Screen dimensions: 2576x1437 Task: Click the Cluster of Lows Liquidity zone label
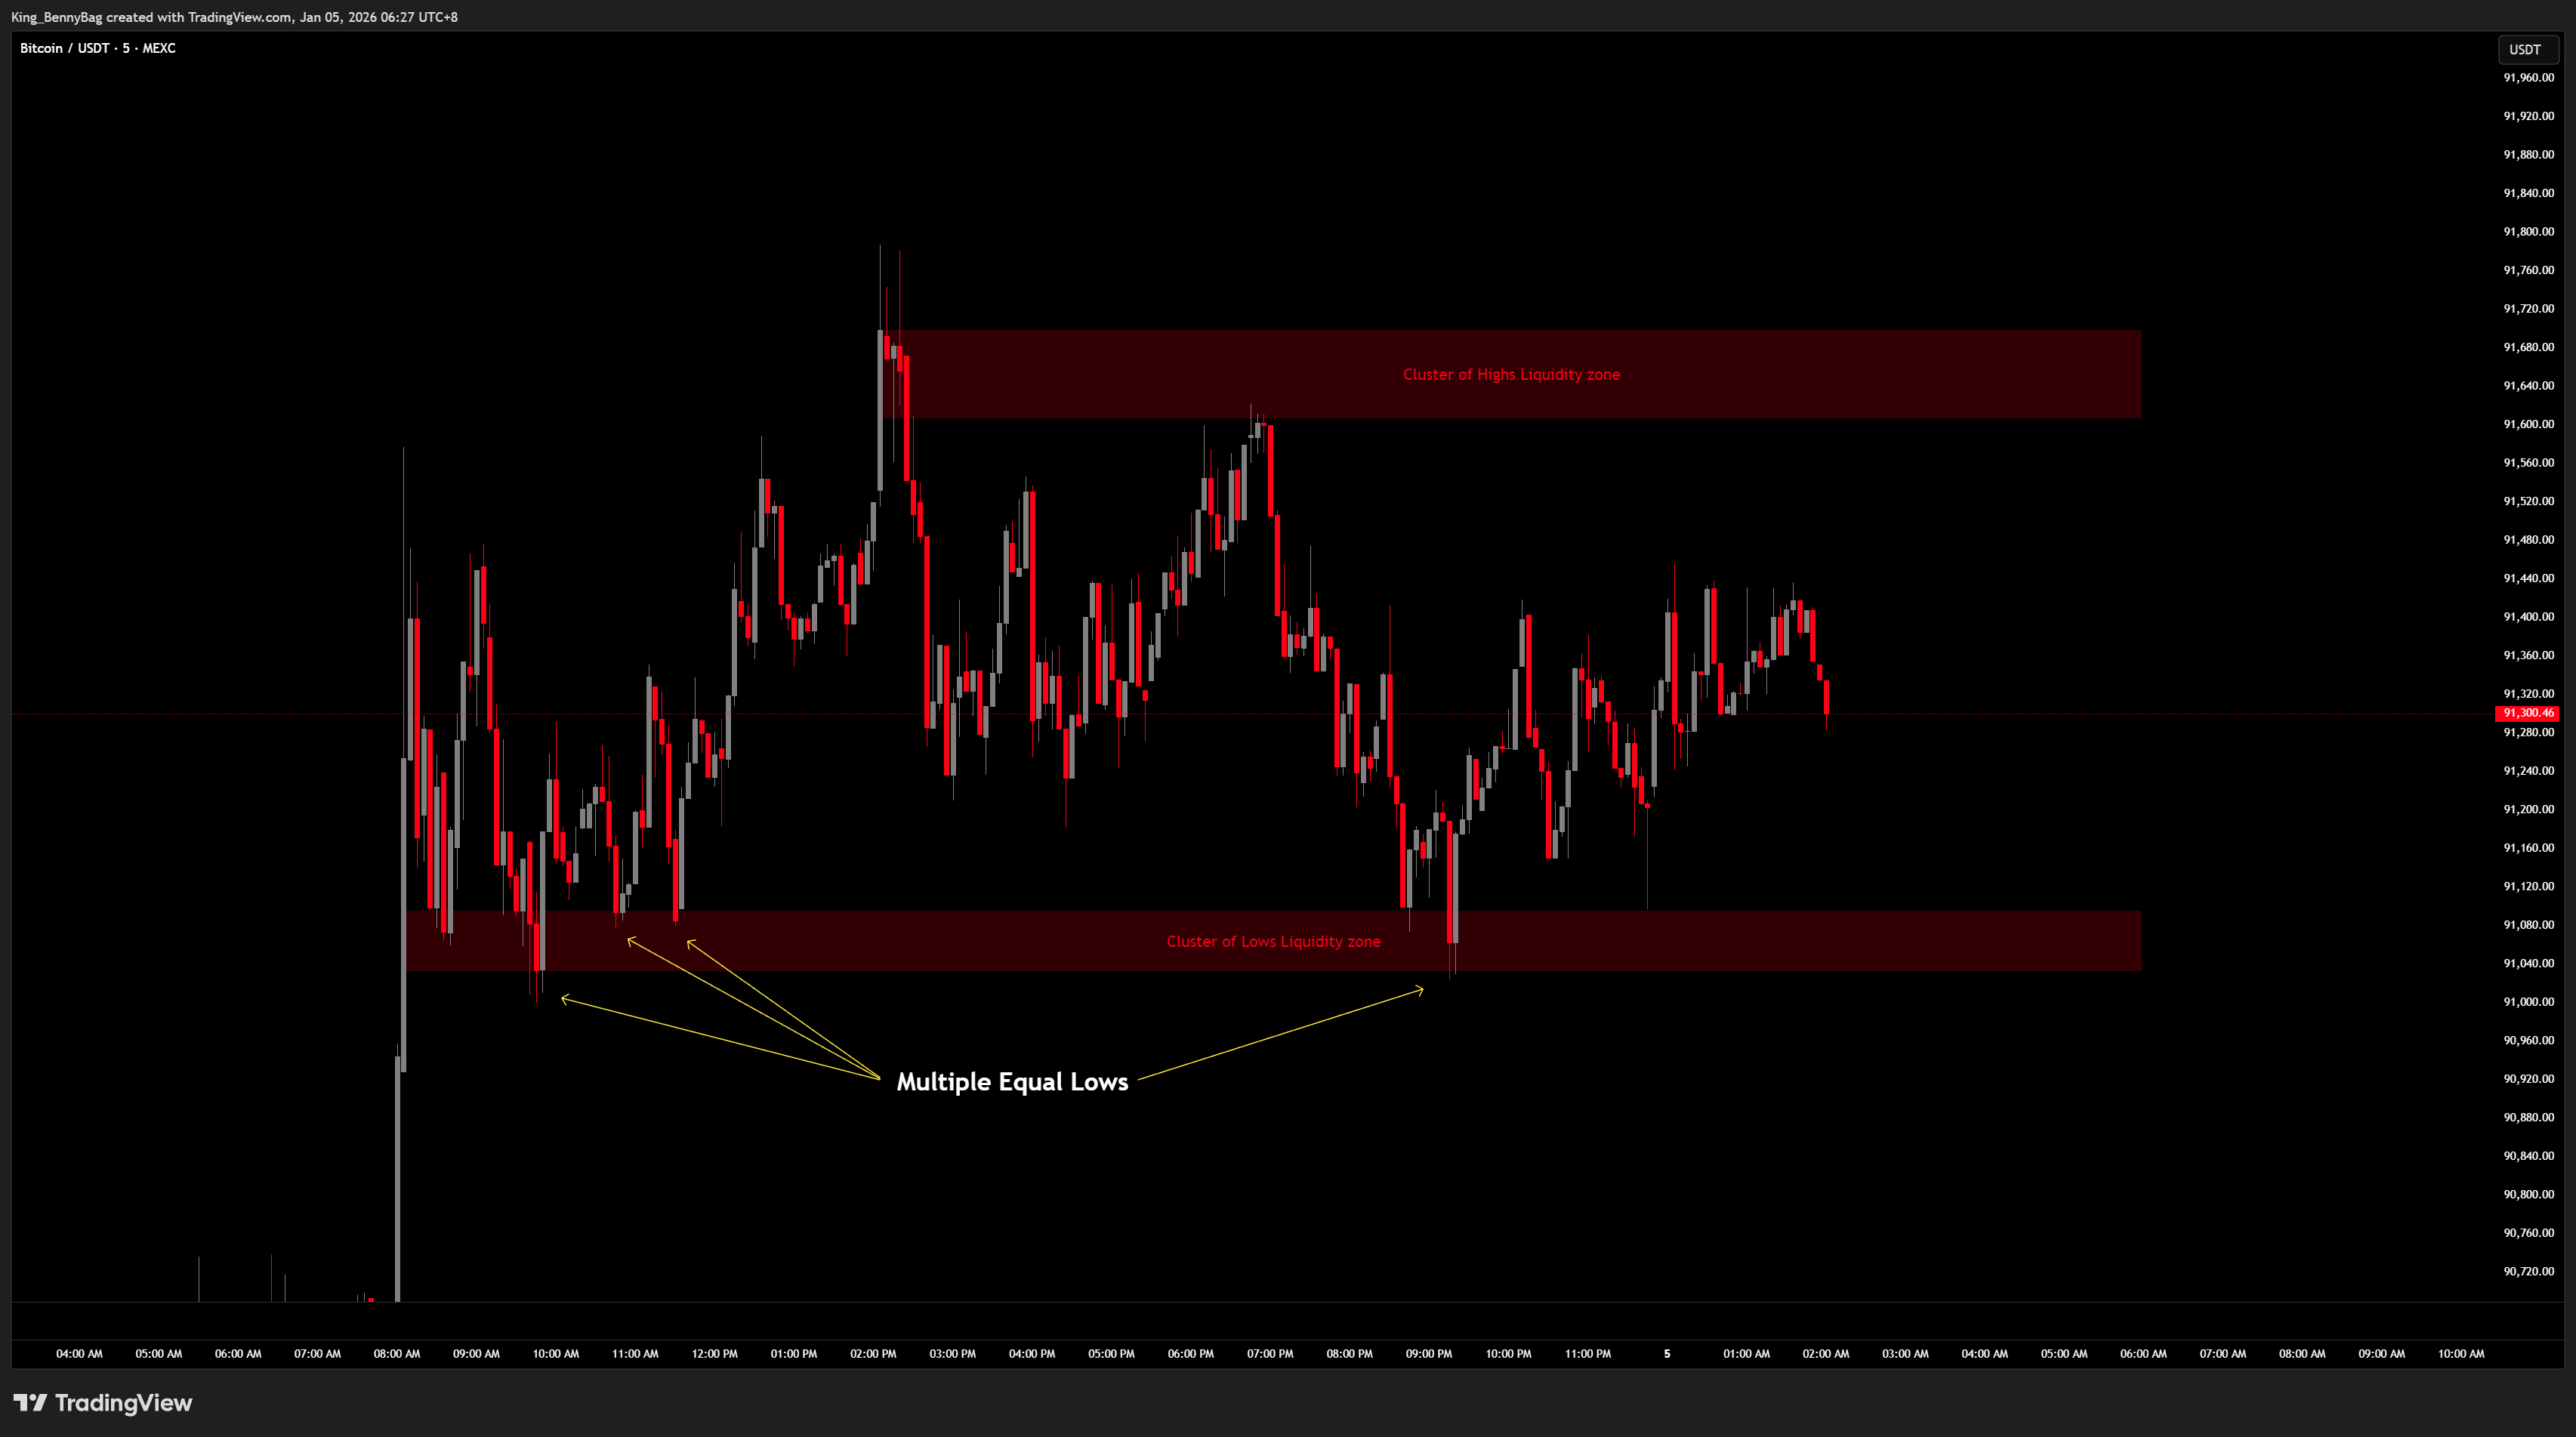[1273, 941]
